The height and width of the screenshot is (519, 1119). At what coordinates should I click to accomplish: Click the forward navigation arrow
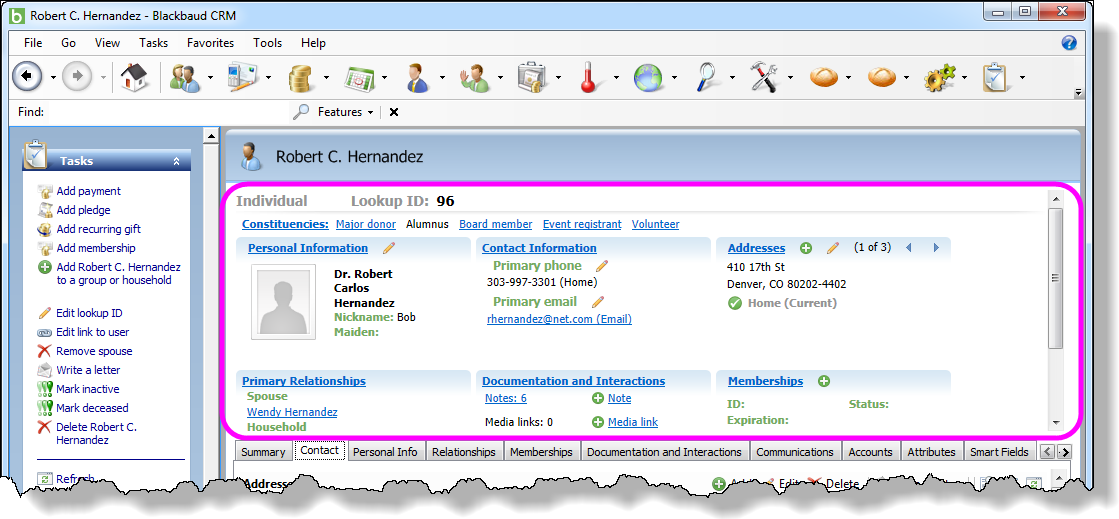(78, 76)
